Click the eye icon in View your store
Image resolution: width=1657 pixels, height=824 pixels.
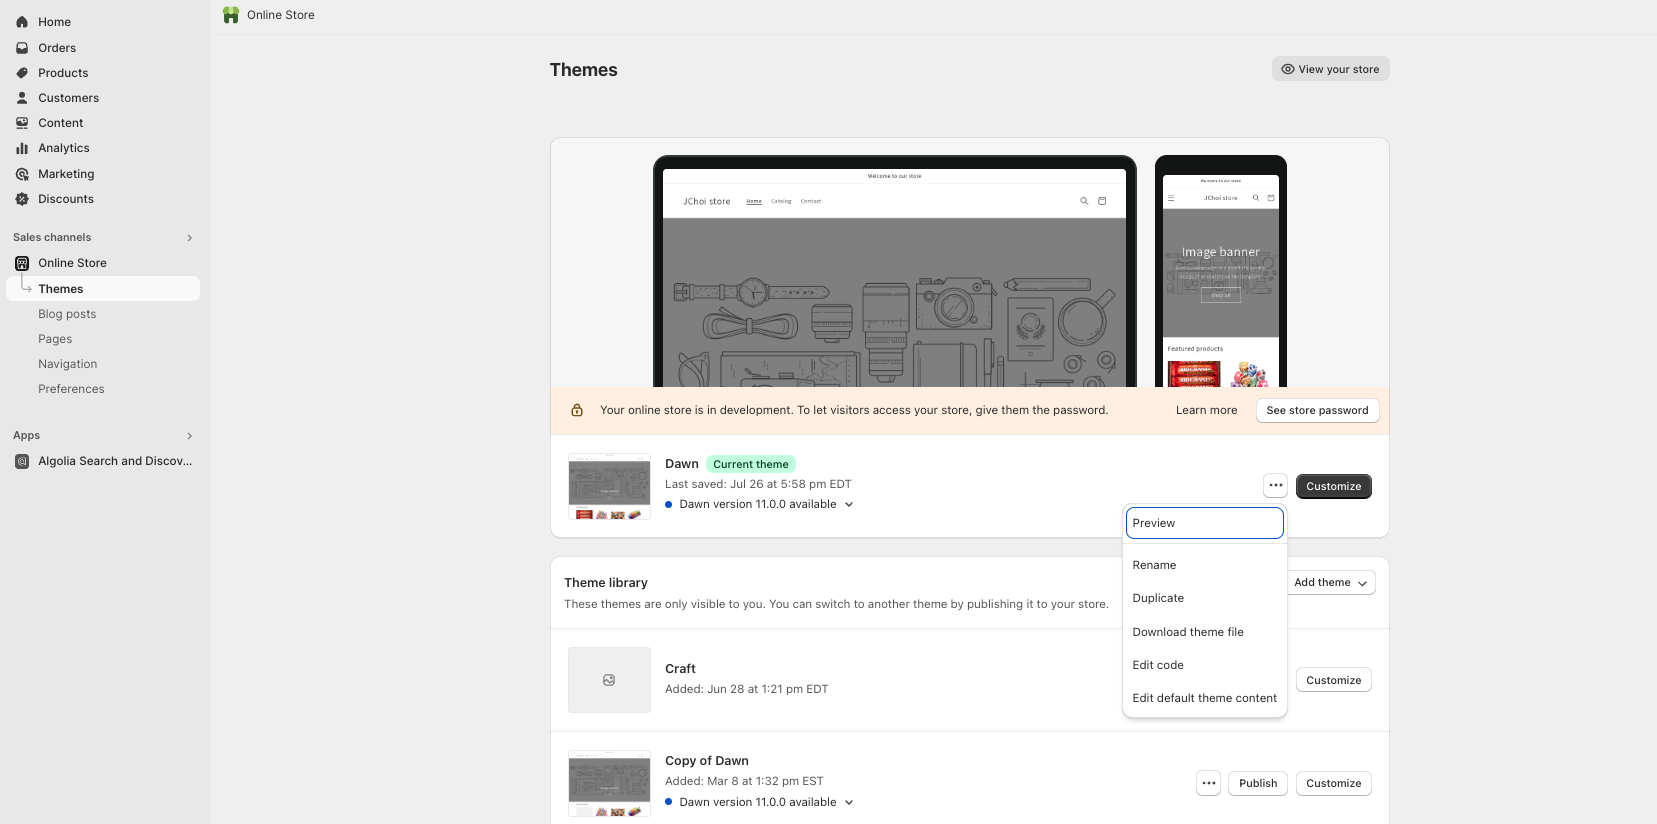(x=1288, y=69)
